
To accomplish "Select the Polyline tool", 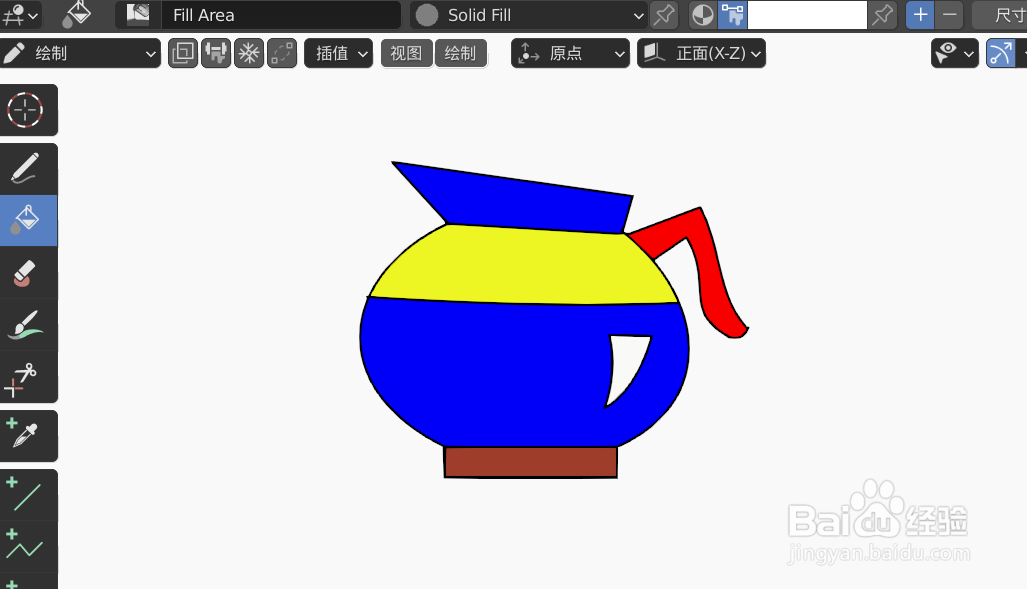I will (x=26, y=547).
